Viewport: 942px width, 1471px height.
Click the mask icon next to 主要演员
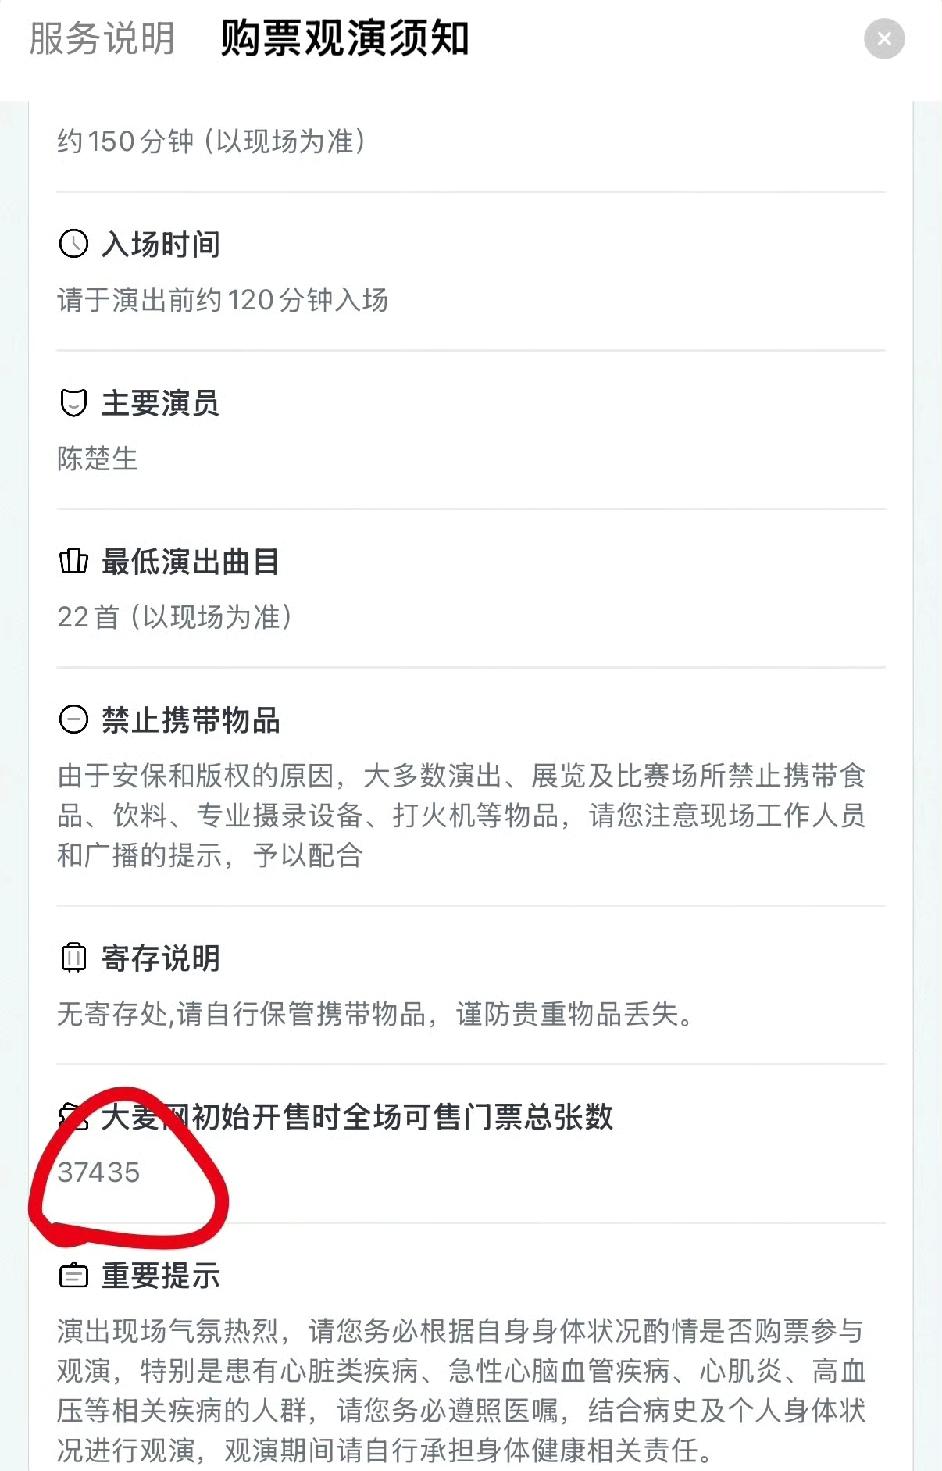(x=74, y=403)
